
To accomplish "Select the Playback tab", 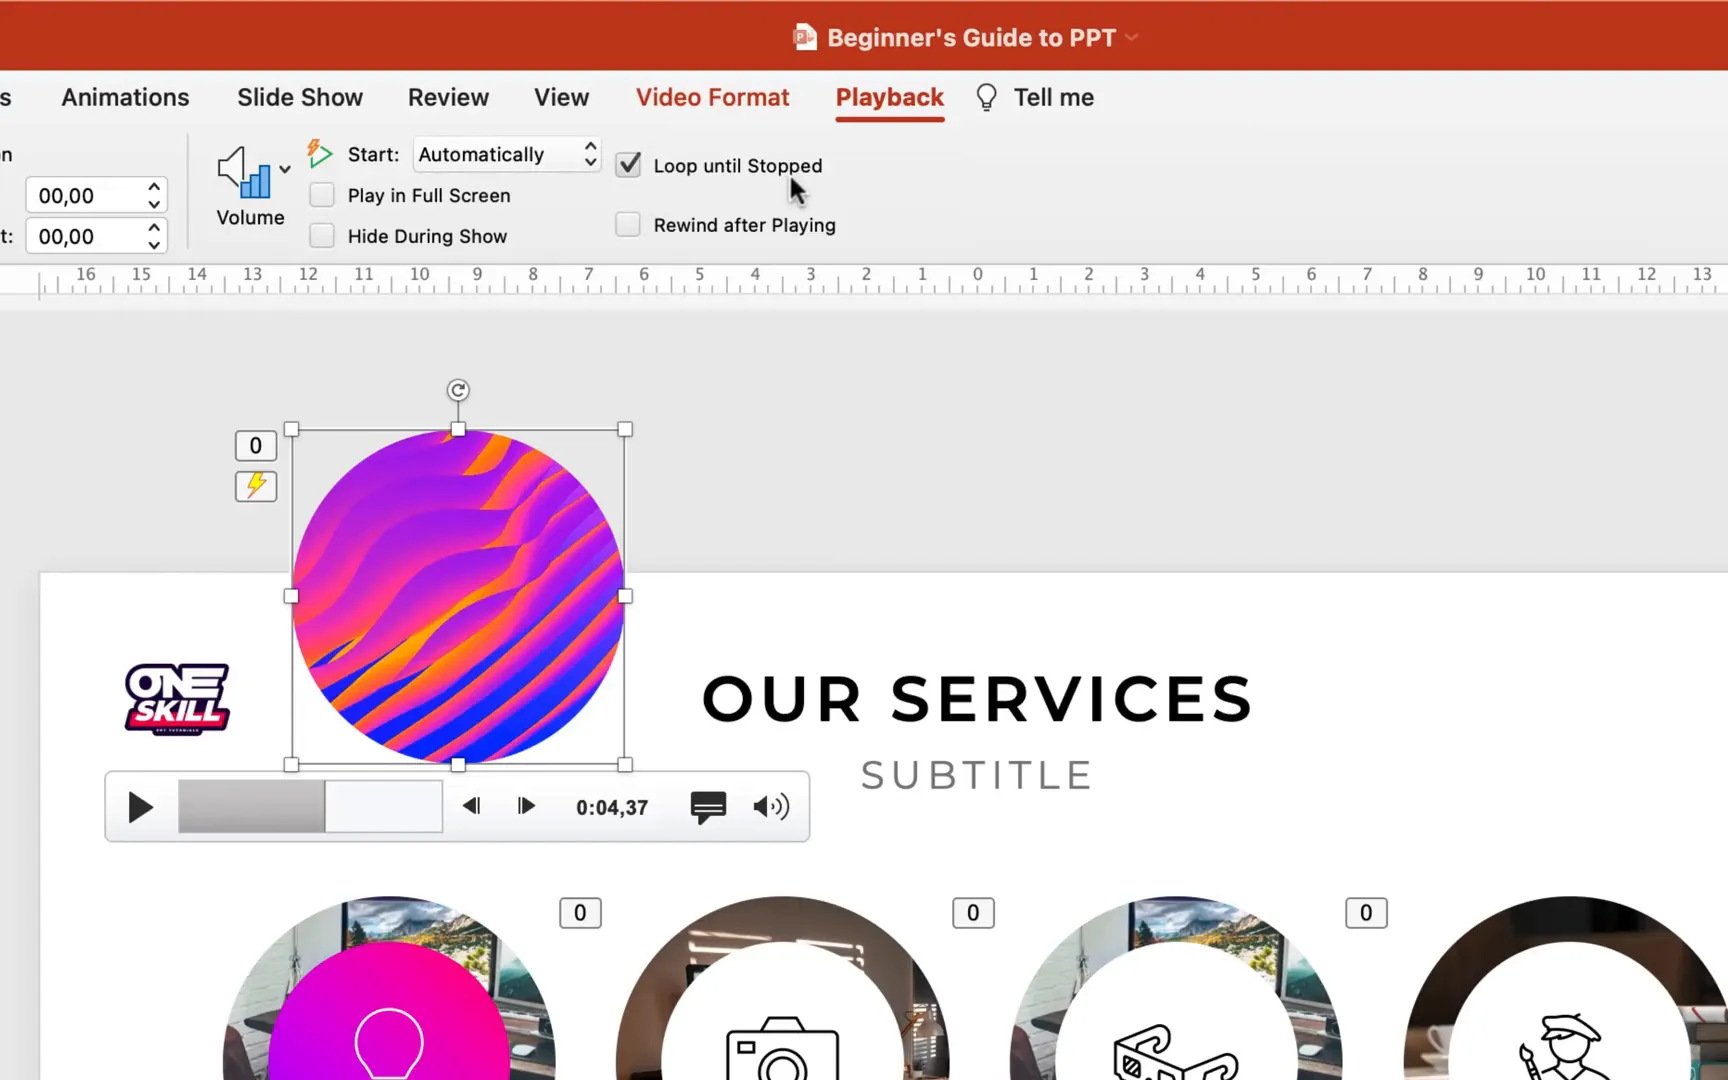I will tap(890, 97).
